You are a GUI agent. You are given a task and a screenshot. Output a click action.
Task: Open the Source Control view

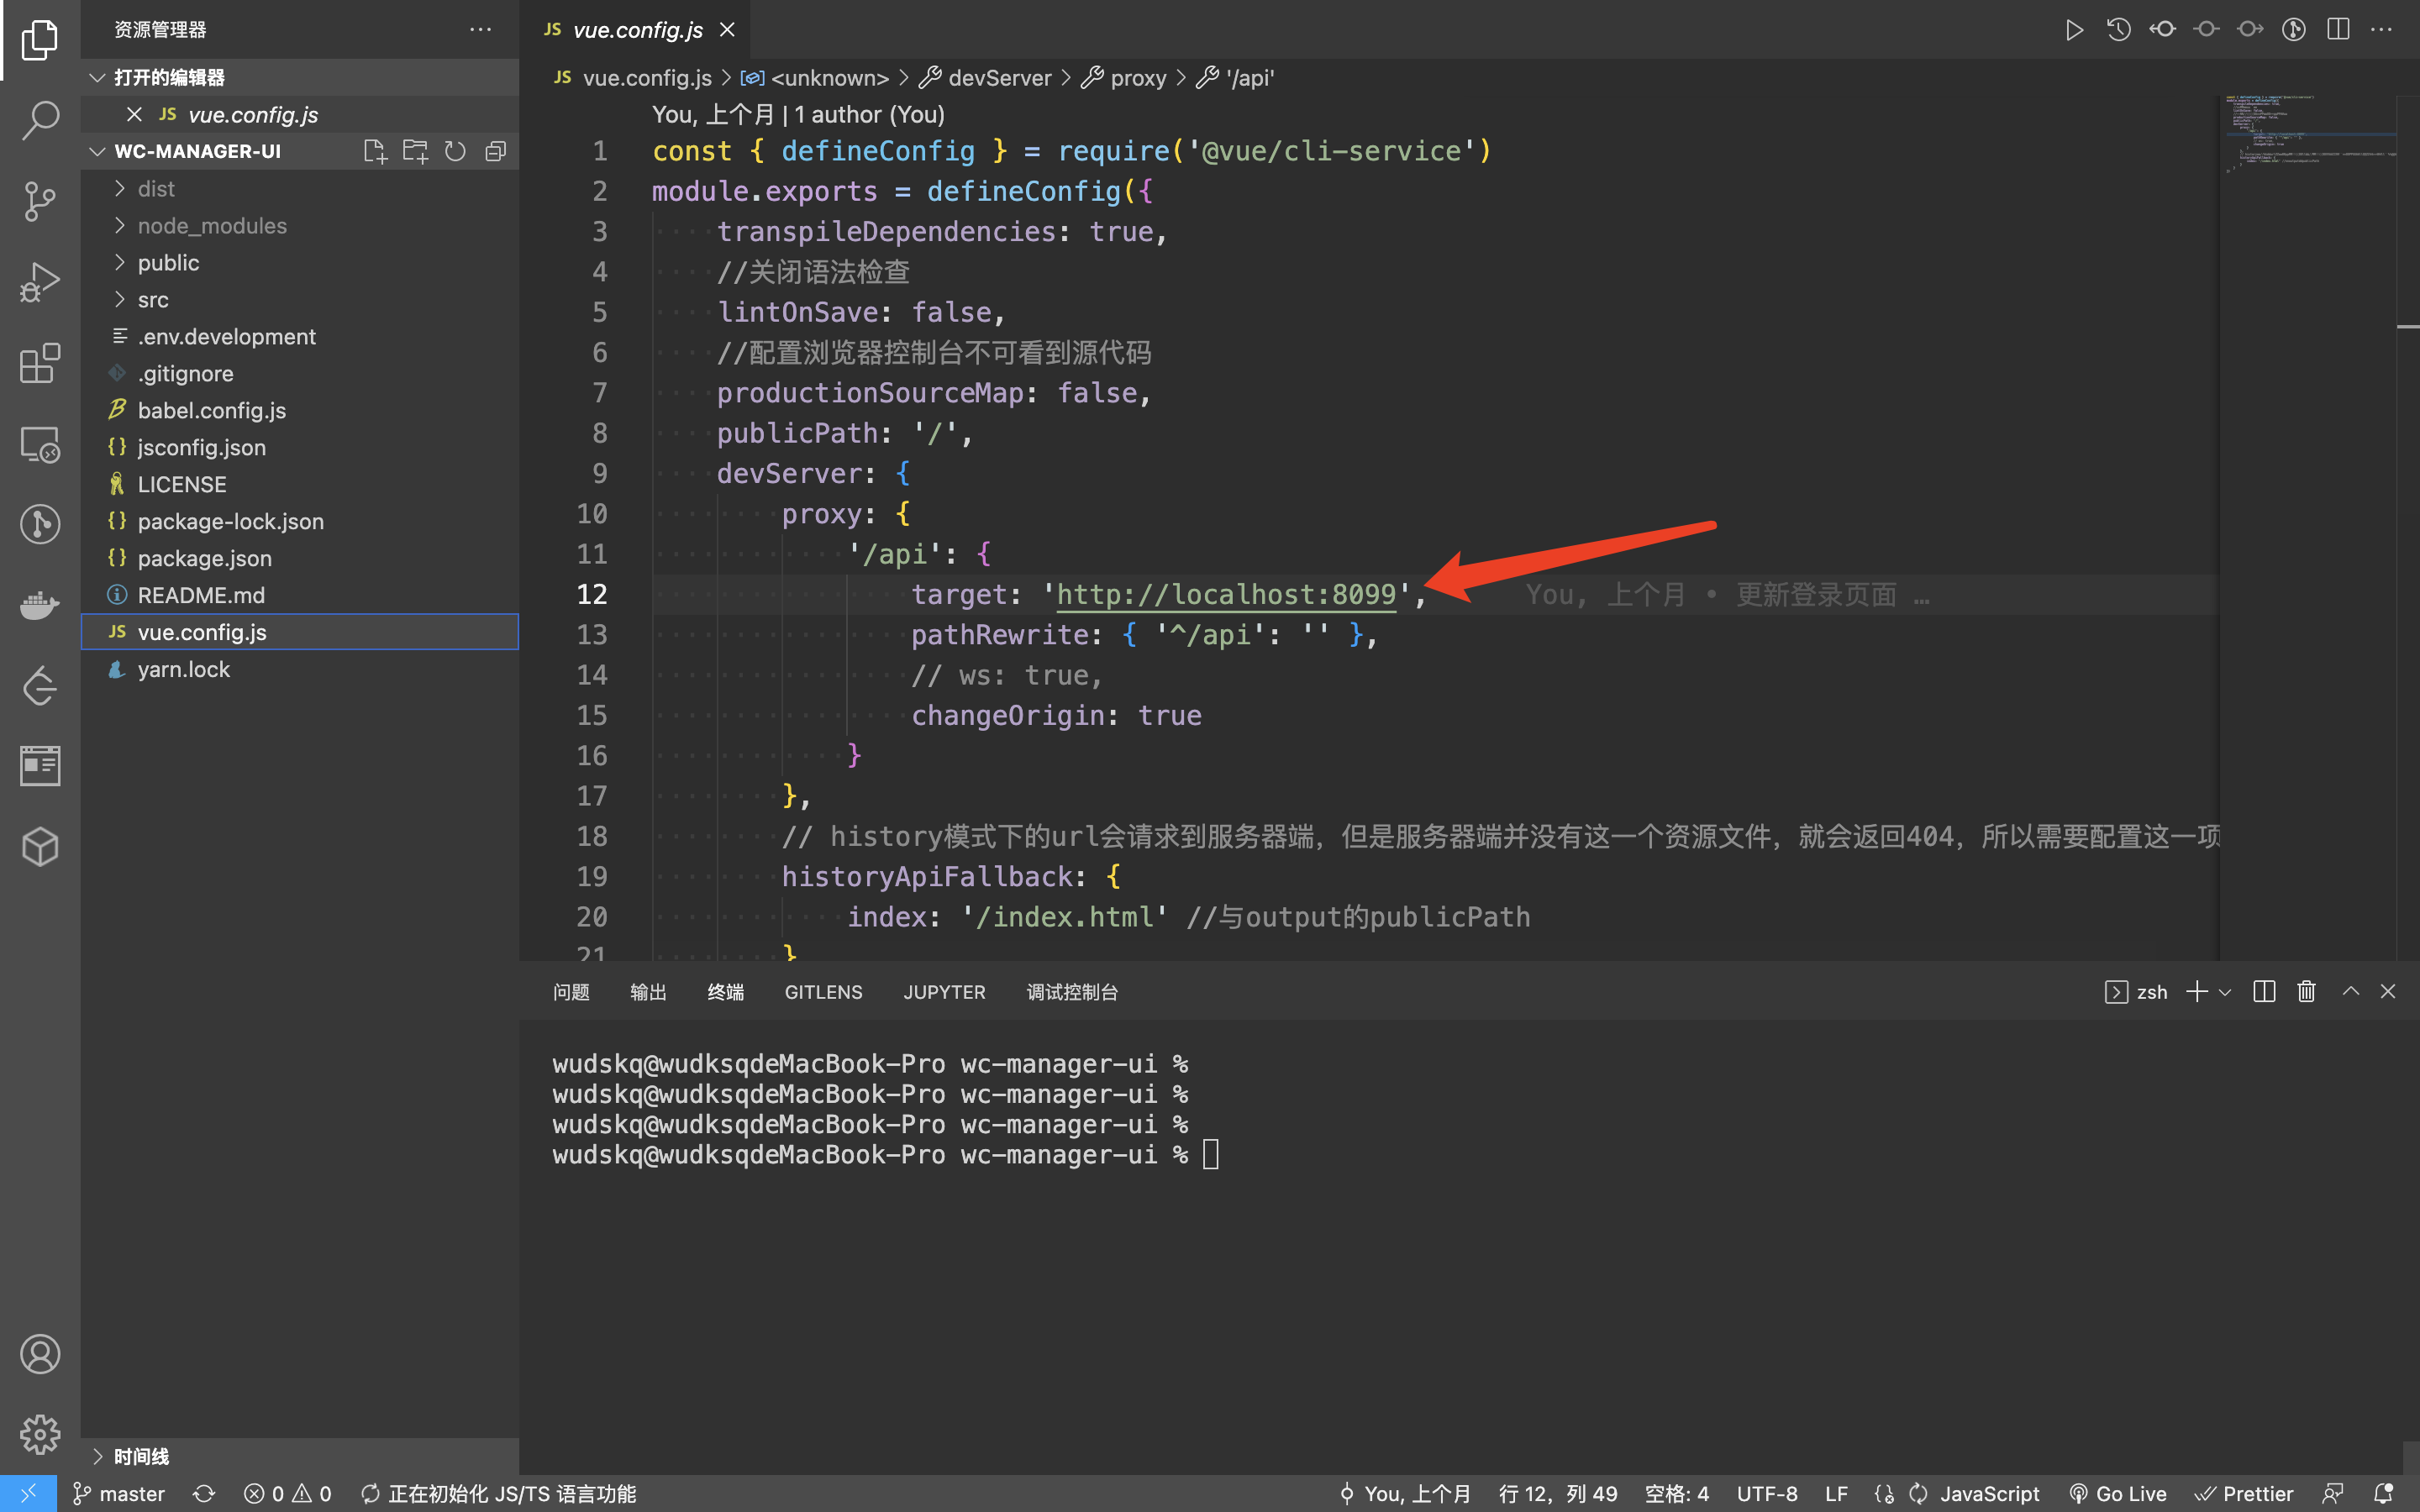point(40,201)
